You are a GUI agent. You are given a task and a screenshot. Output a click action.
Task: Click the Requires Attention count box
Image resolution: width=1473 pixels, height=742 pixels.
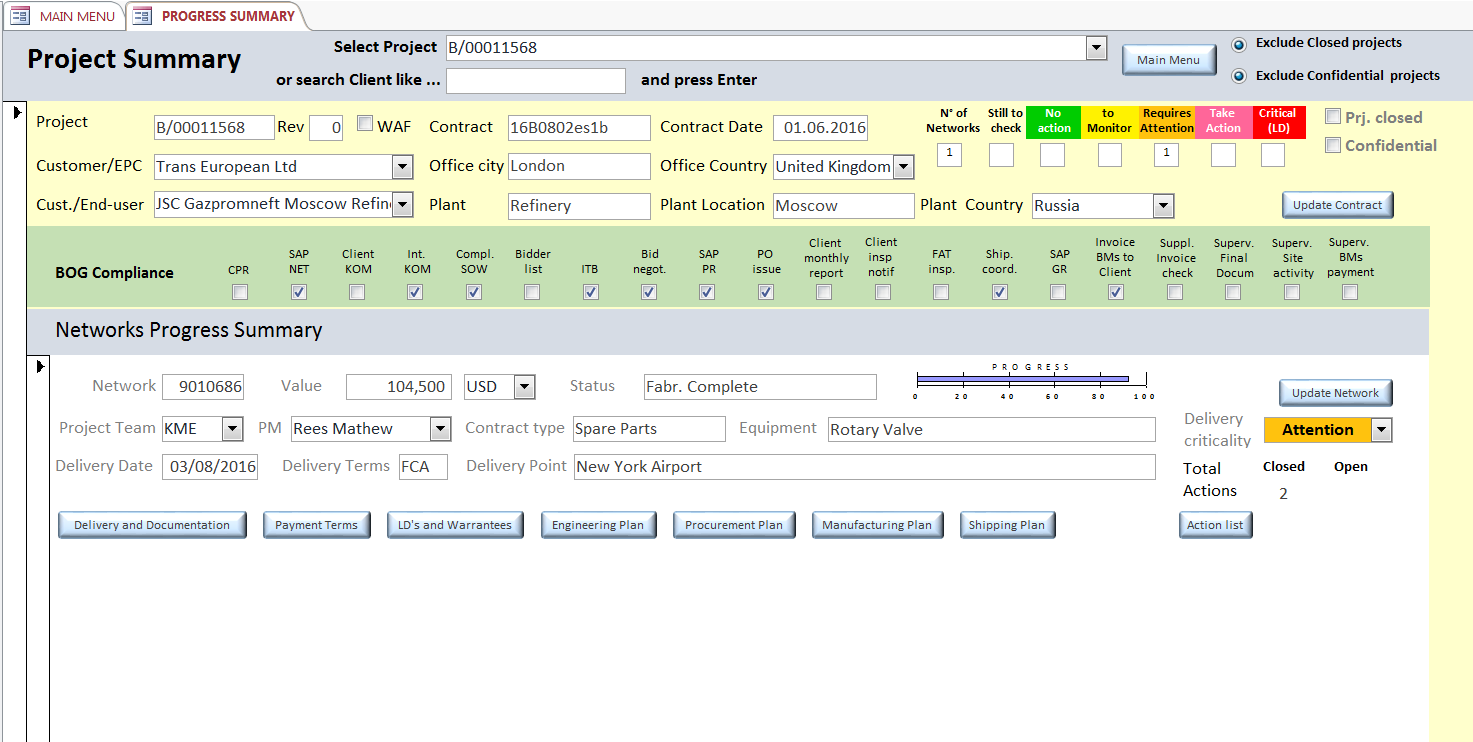pyautogui.click(x=1166, y=155)
